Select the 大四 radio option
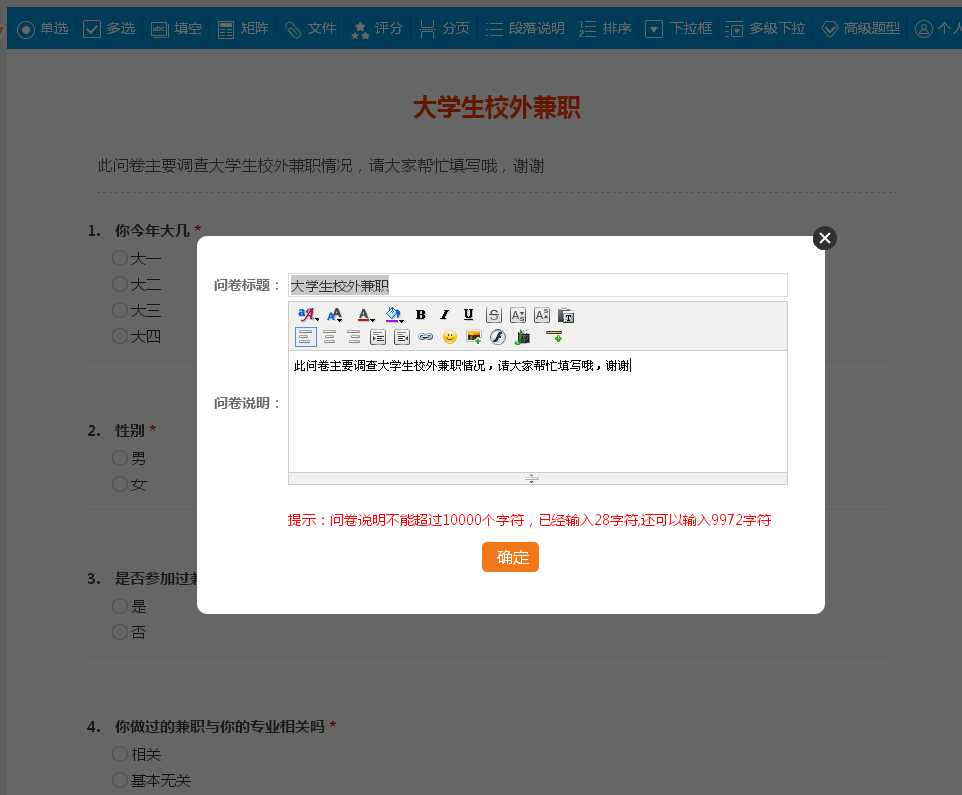 click(x=120, y=336)
